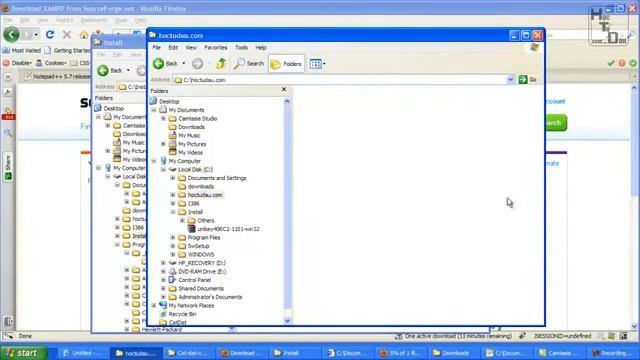
Task: Open the Windows Start menu
Action: coord(24,353)
